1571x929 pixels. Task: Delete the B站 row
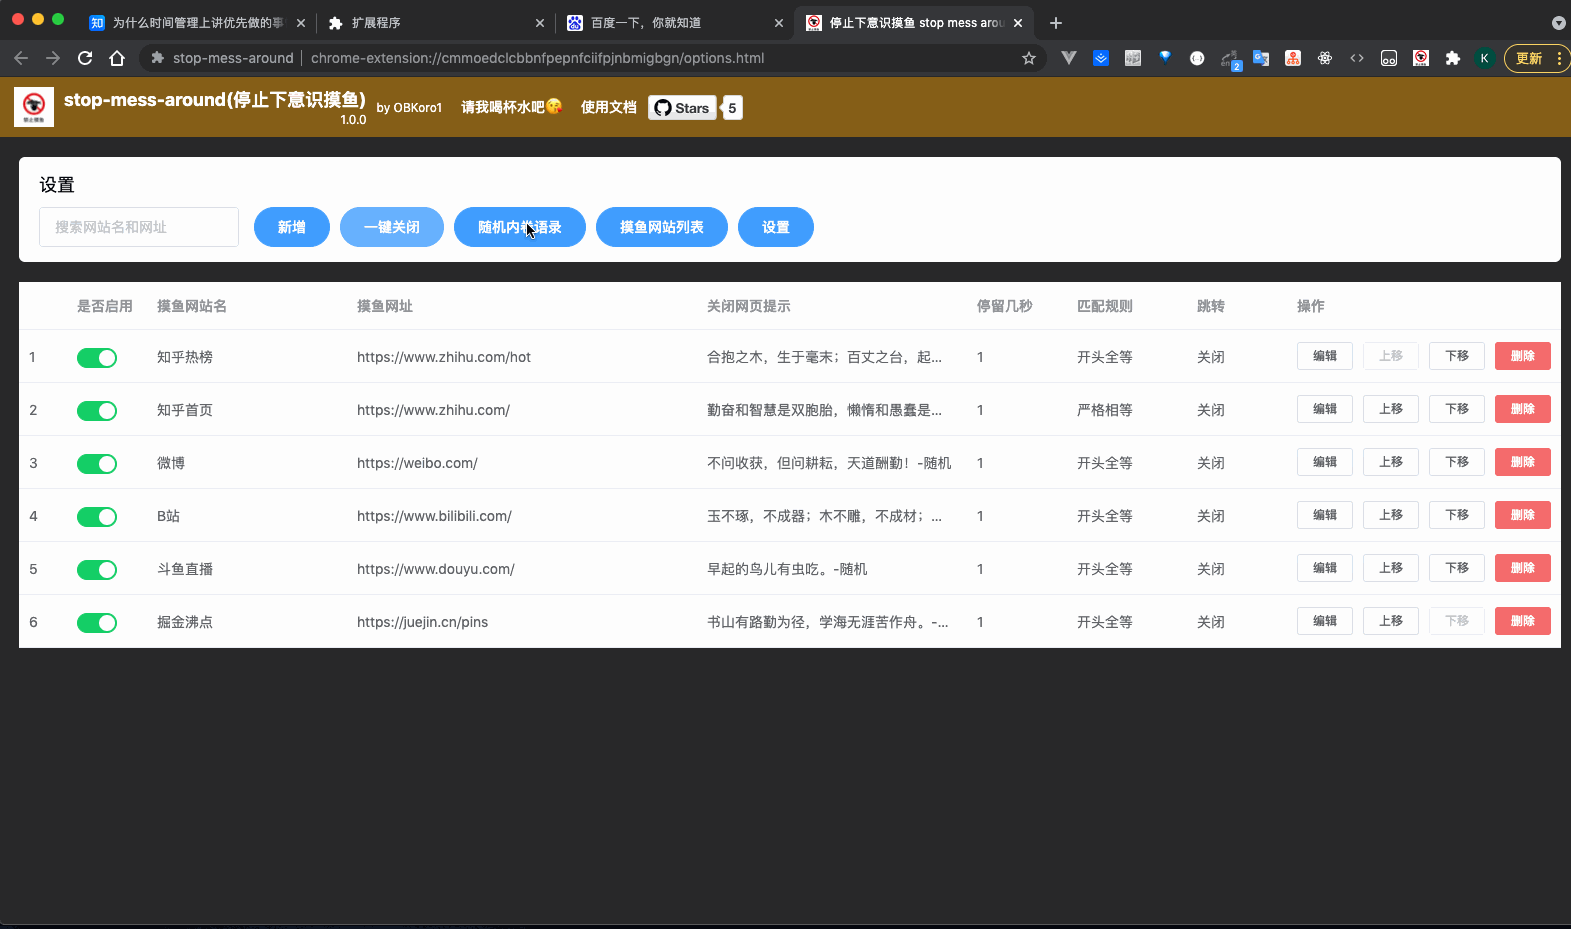(1523, 515)
